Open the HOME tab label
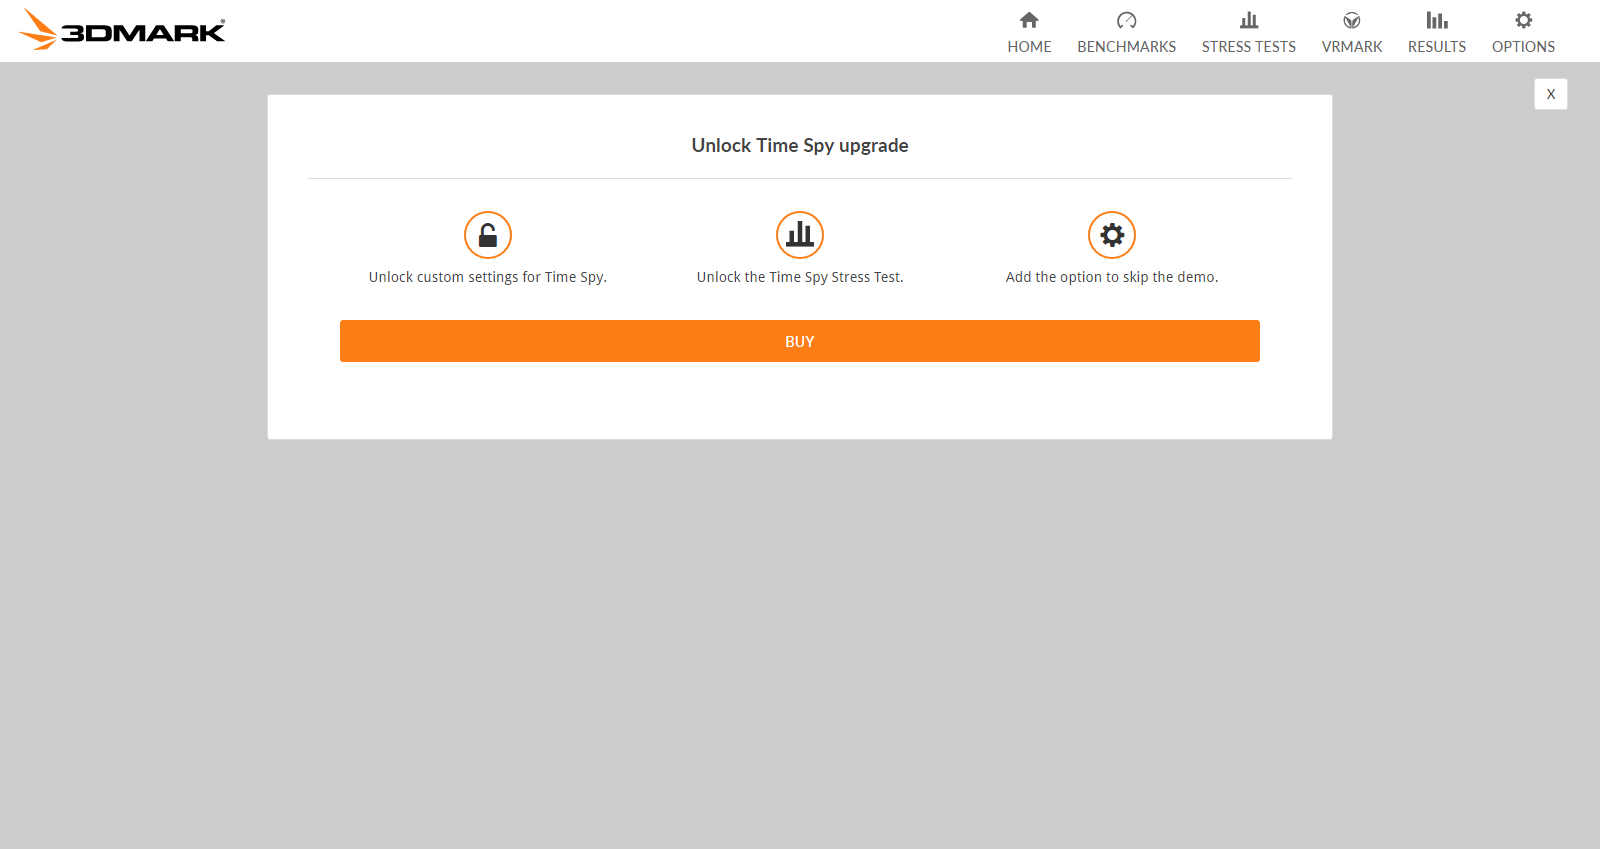The height and width of the screenshot is (849, 1600). tap(1029, 47)
